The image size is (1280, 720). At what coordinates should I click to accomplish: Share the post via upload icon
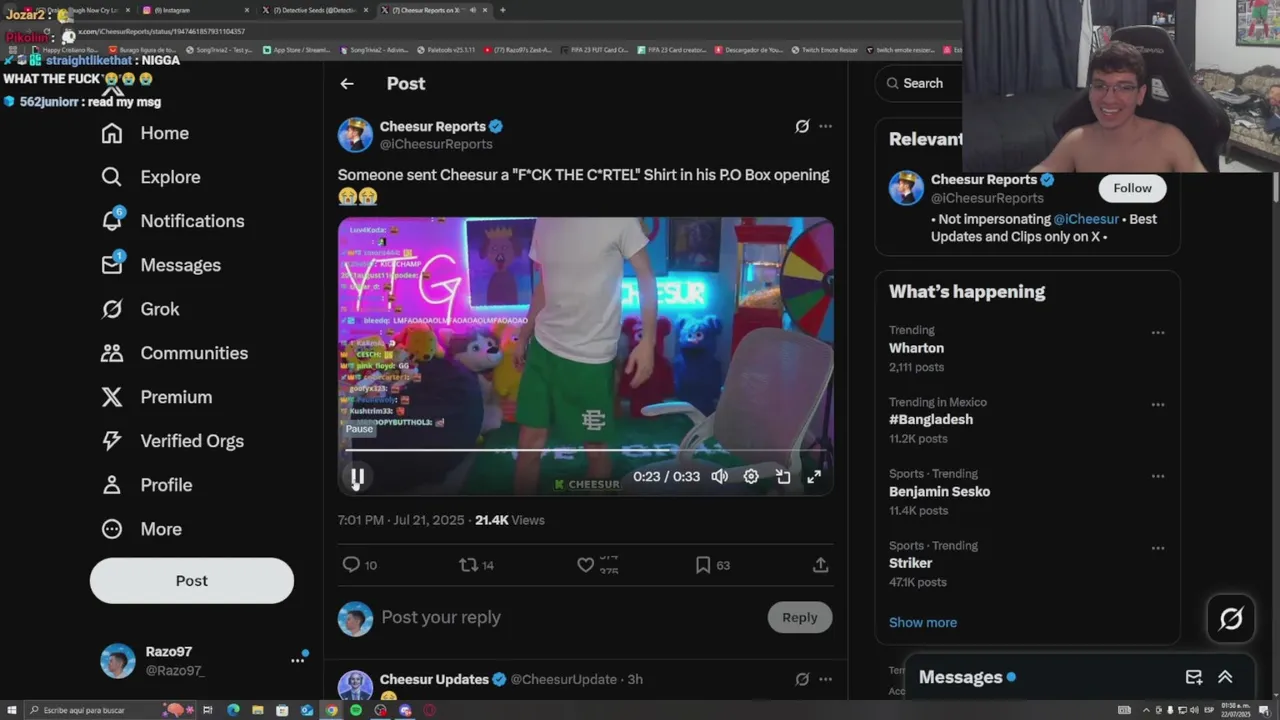point(820,565)
